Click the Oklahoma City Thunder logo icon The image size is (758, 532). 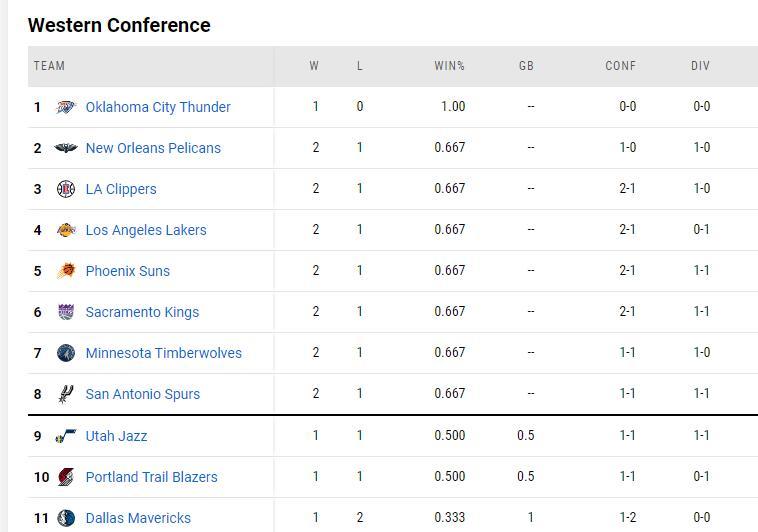[x=66, y=107]
